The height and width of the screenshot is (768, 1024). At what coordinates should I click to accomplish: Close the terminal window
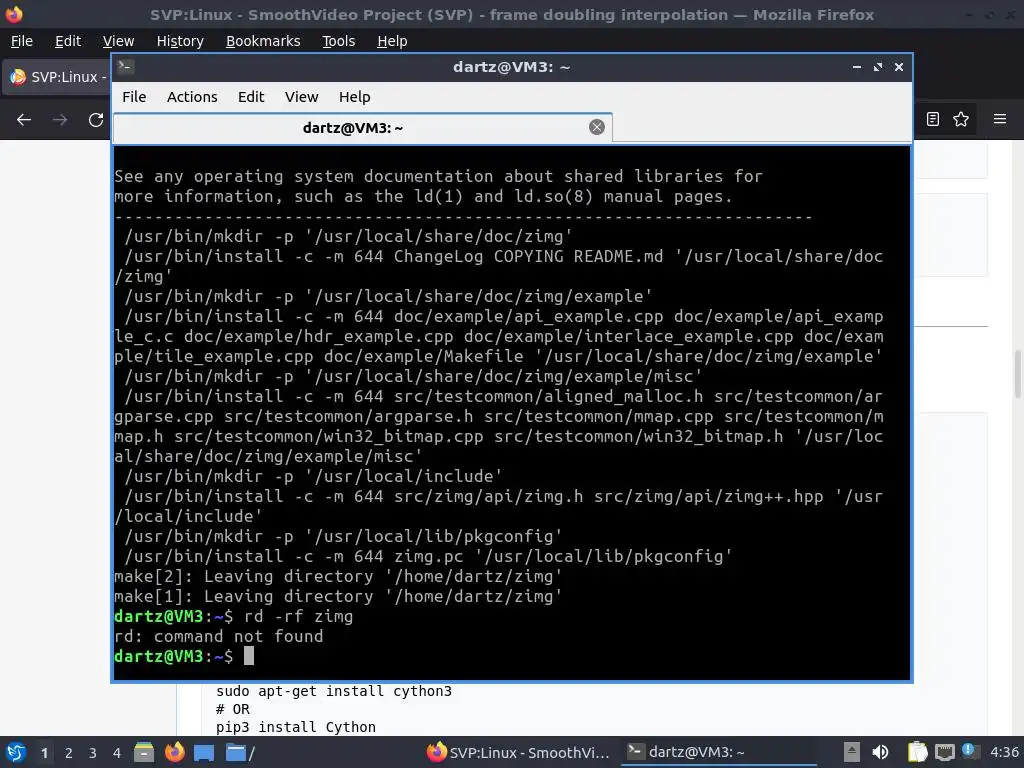[x=899, y=67]
